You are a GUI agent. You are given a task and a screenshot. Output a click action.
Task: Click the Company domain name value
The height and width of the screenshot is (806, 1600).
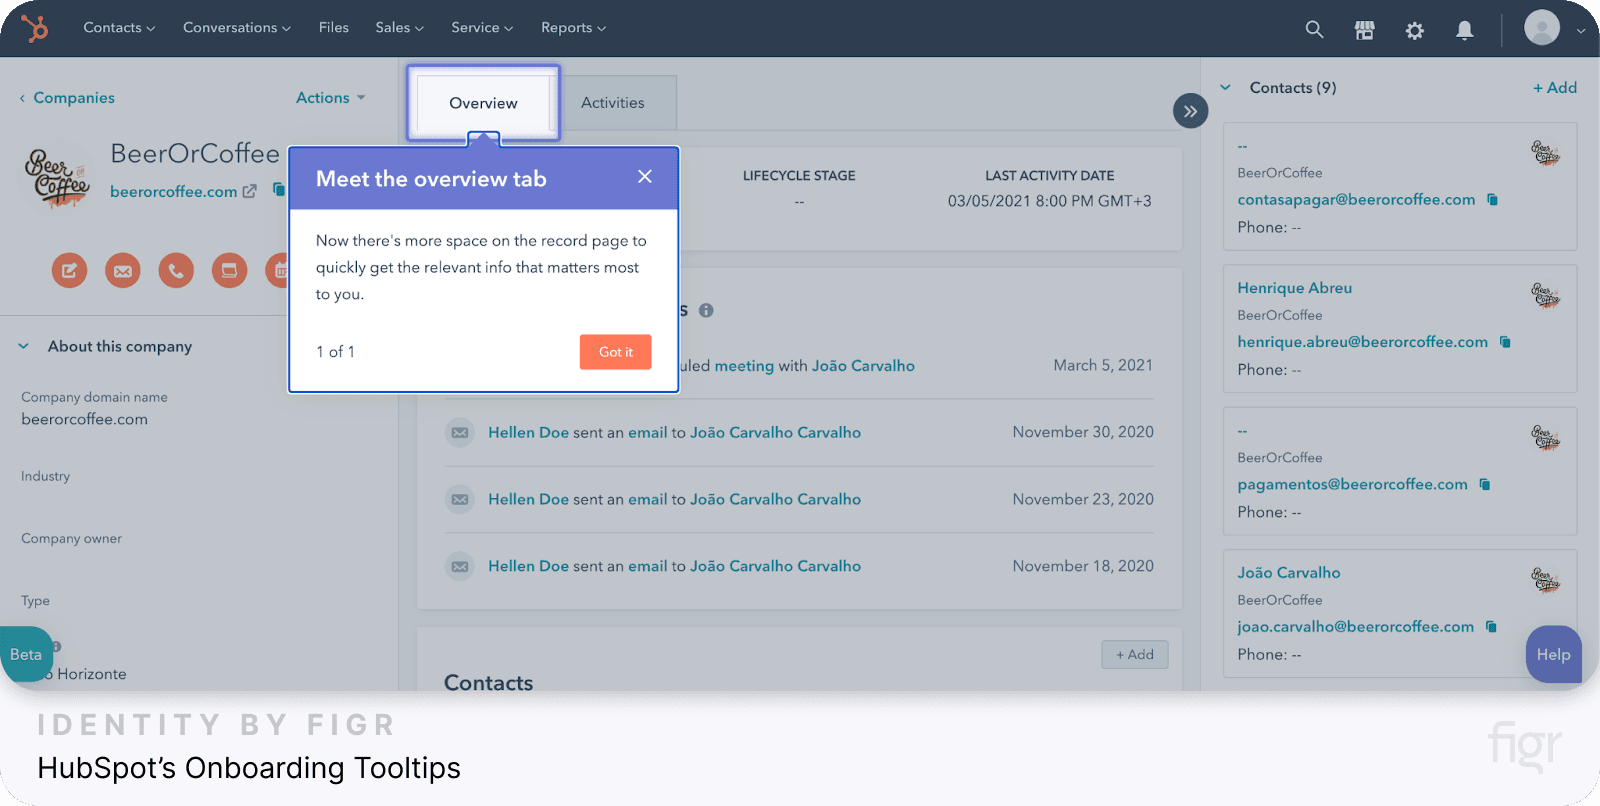coord(84,420)
